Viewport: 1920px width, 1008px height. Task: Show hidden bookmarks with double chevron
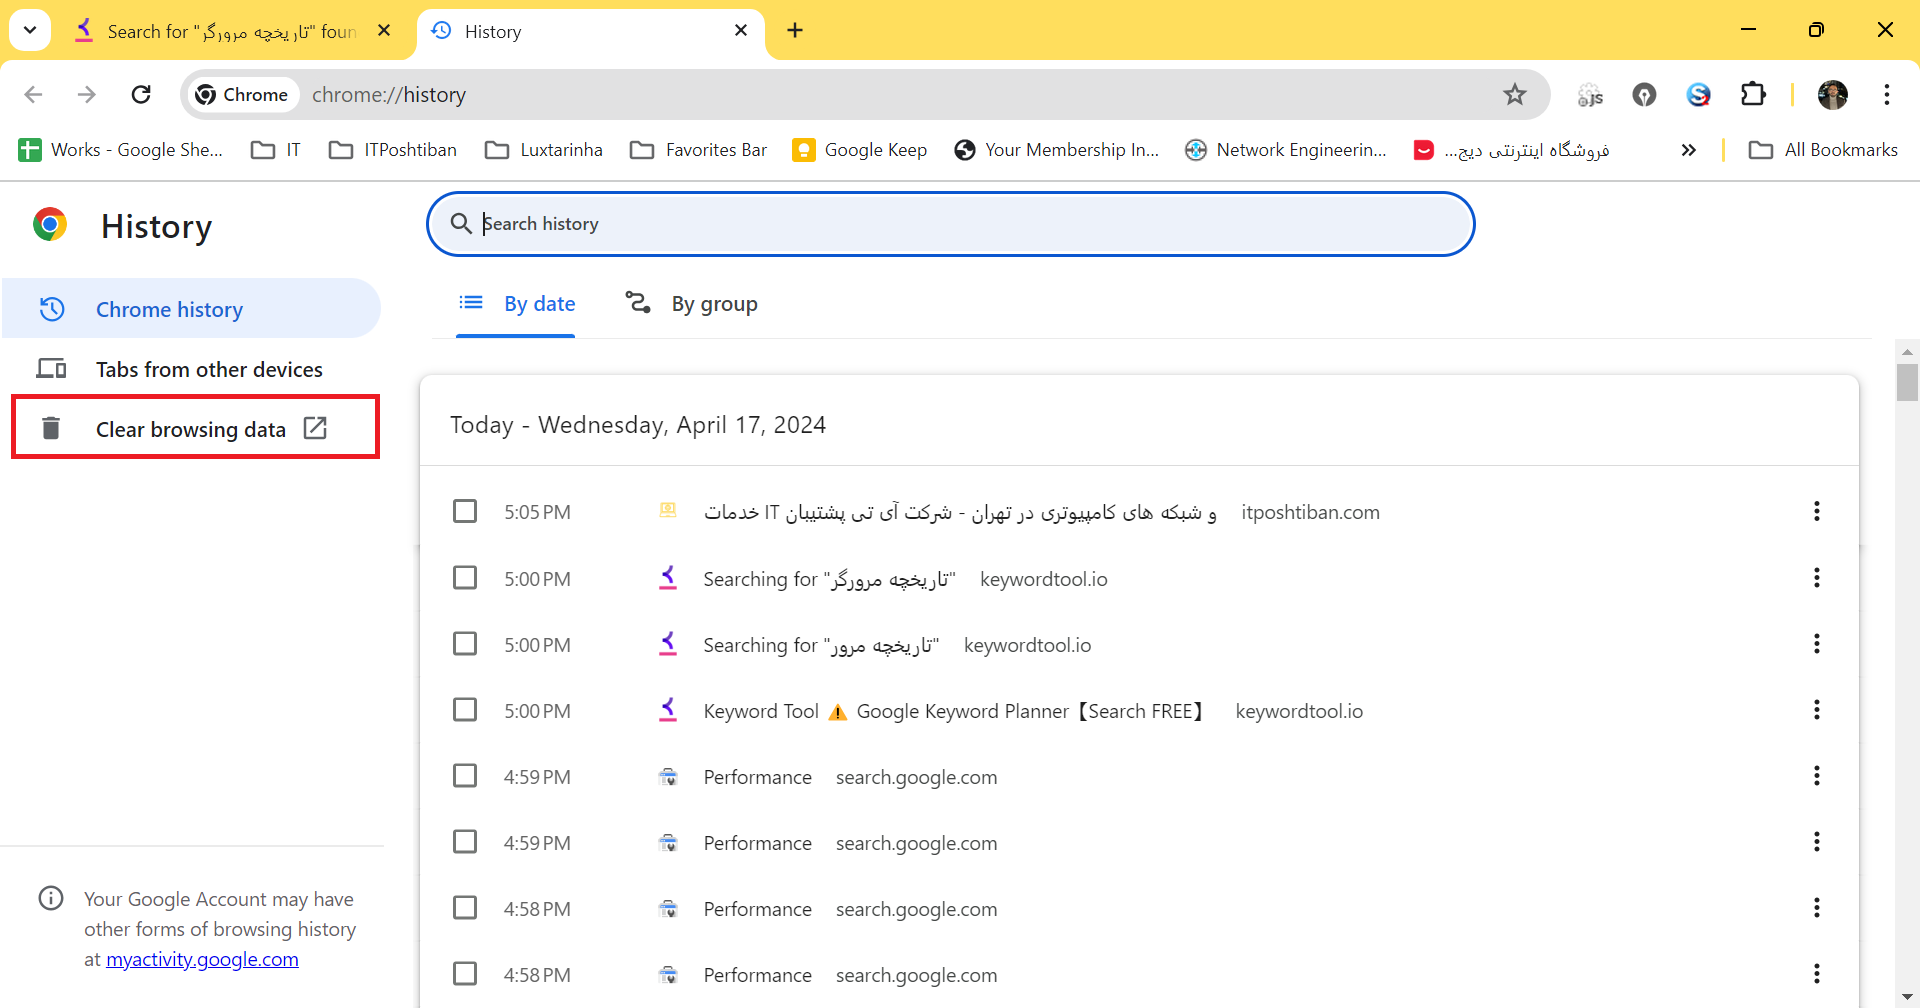pos(1689,150)
